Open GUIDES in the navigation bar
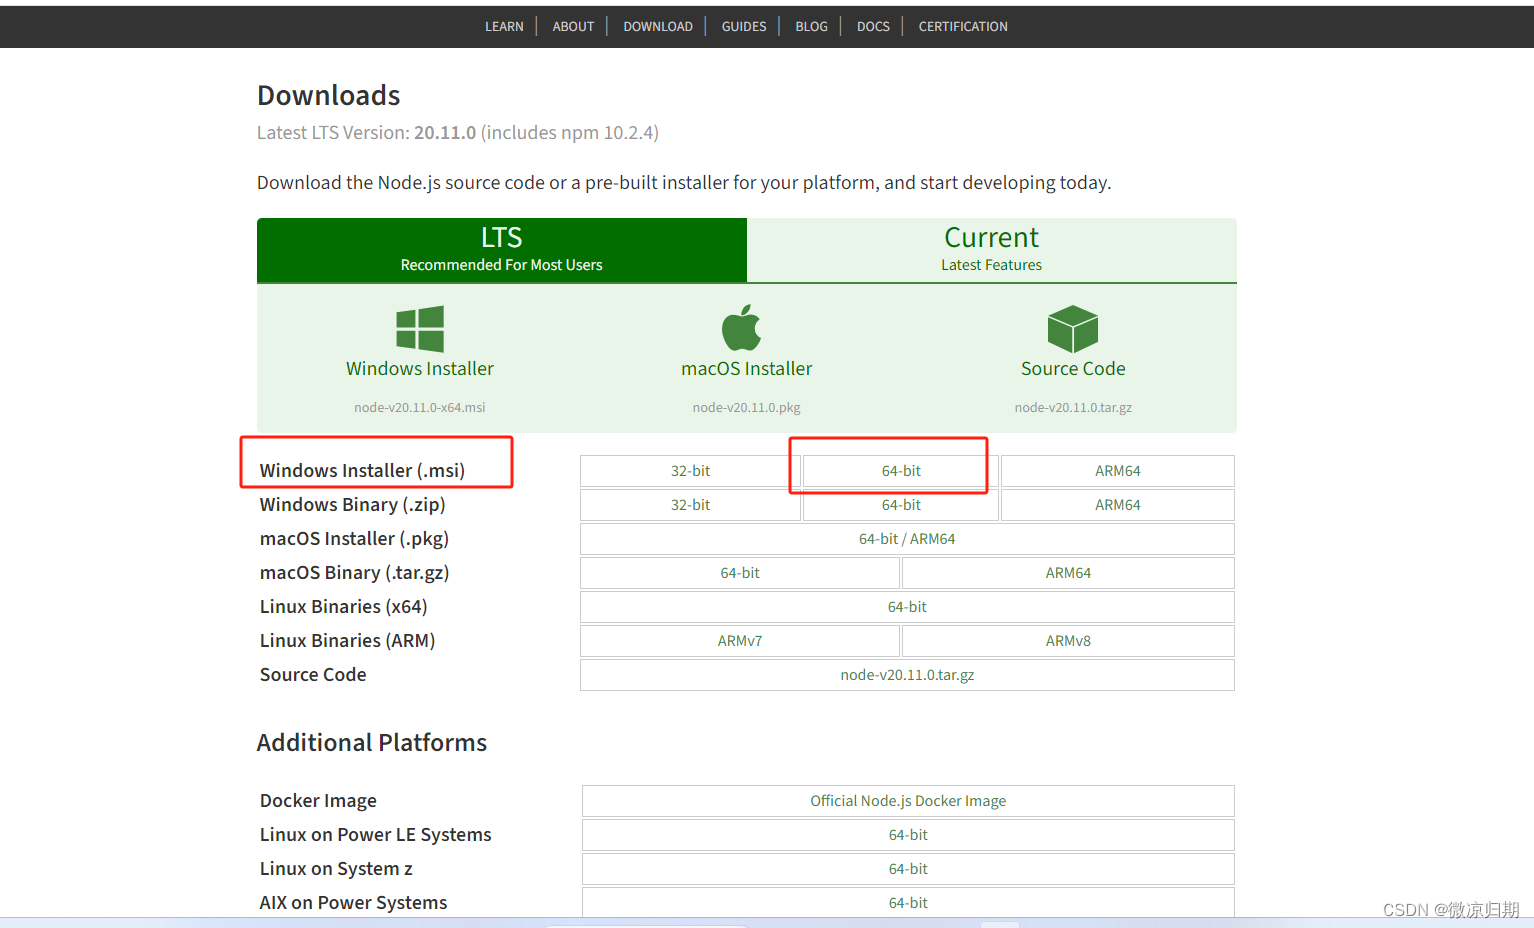 (x=744, y=27)
